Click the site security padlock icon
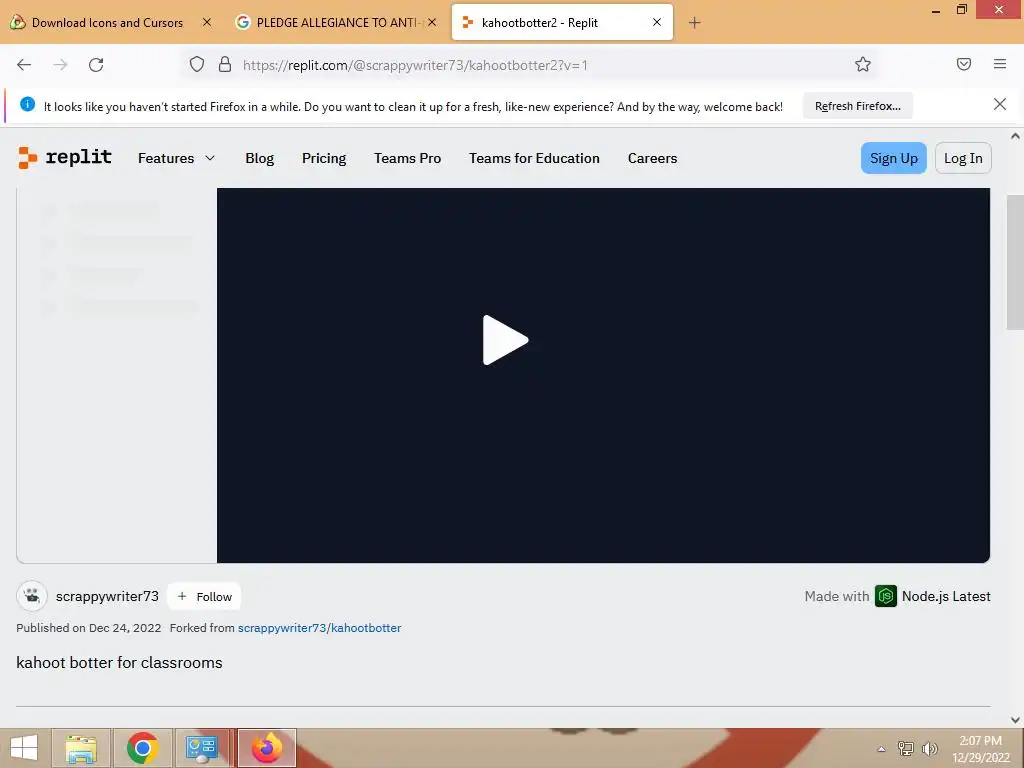 (225, 64)
